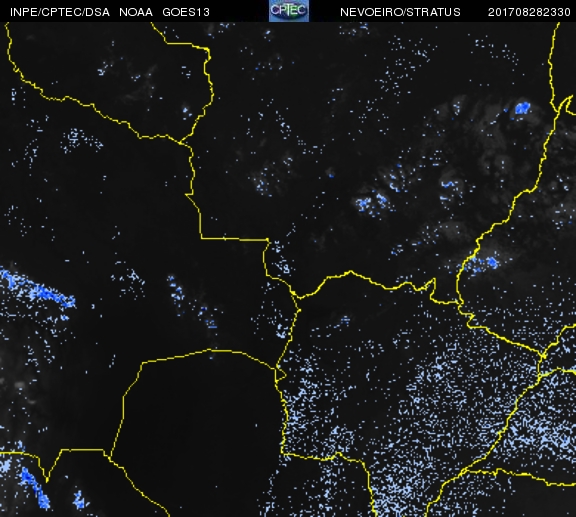Select the NOAA label in header

click(136, 12)
